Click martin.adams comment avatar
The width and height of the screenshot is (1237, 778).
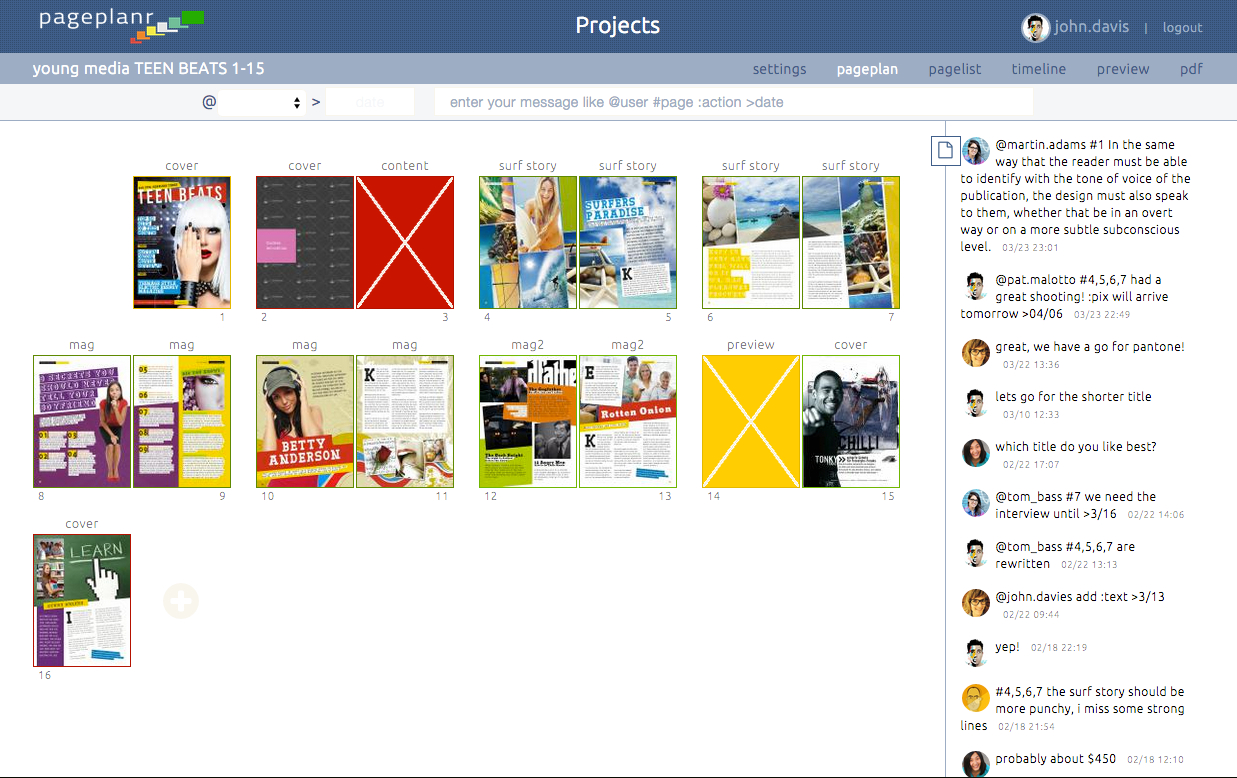(x=976, y=151)
